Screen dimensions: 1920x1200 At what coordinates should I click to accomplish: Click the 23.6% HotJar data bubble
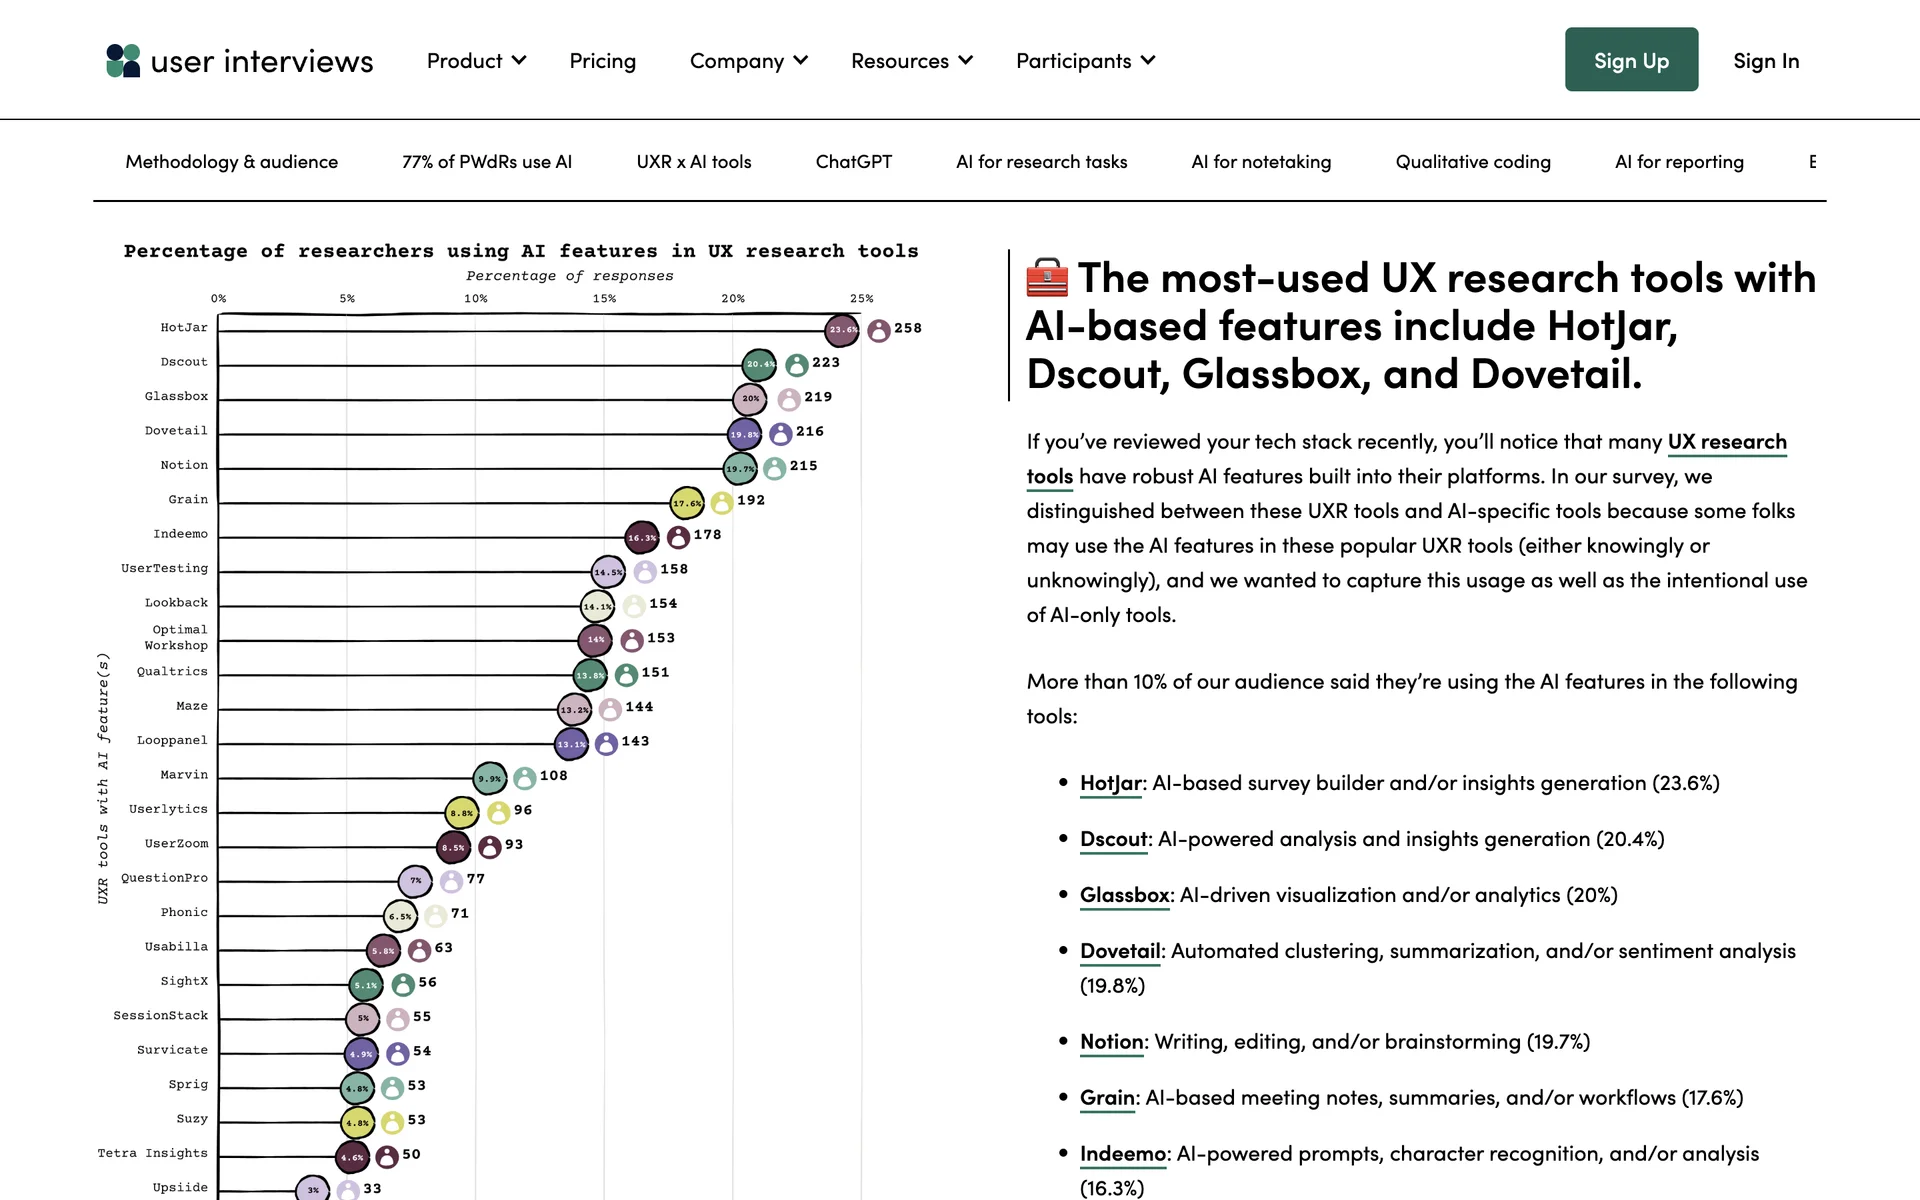(842, 329)
